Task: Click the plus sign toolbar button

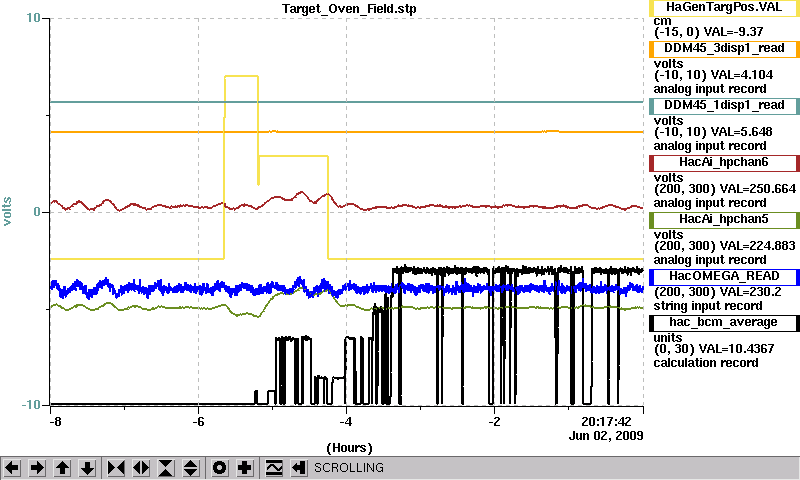Action: coord(245,468)
